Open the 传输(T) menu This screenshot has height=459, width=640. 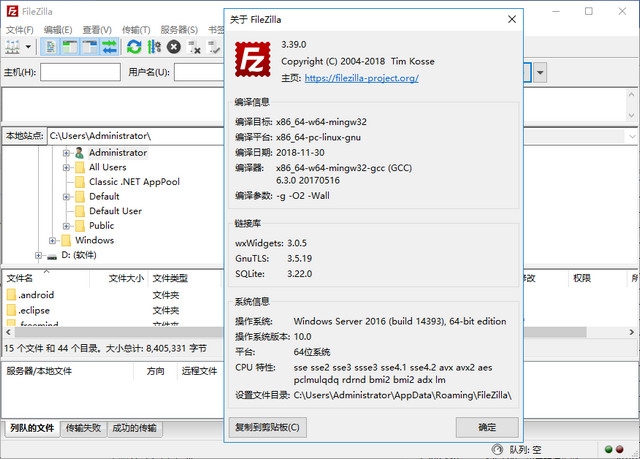[136, 30]
